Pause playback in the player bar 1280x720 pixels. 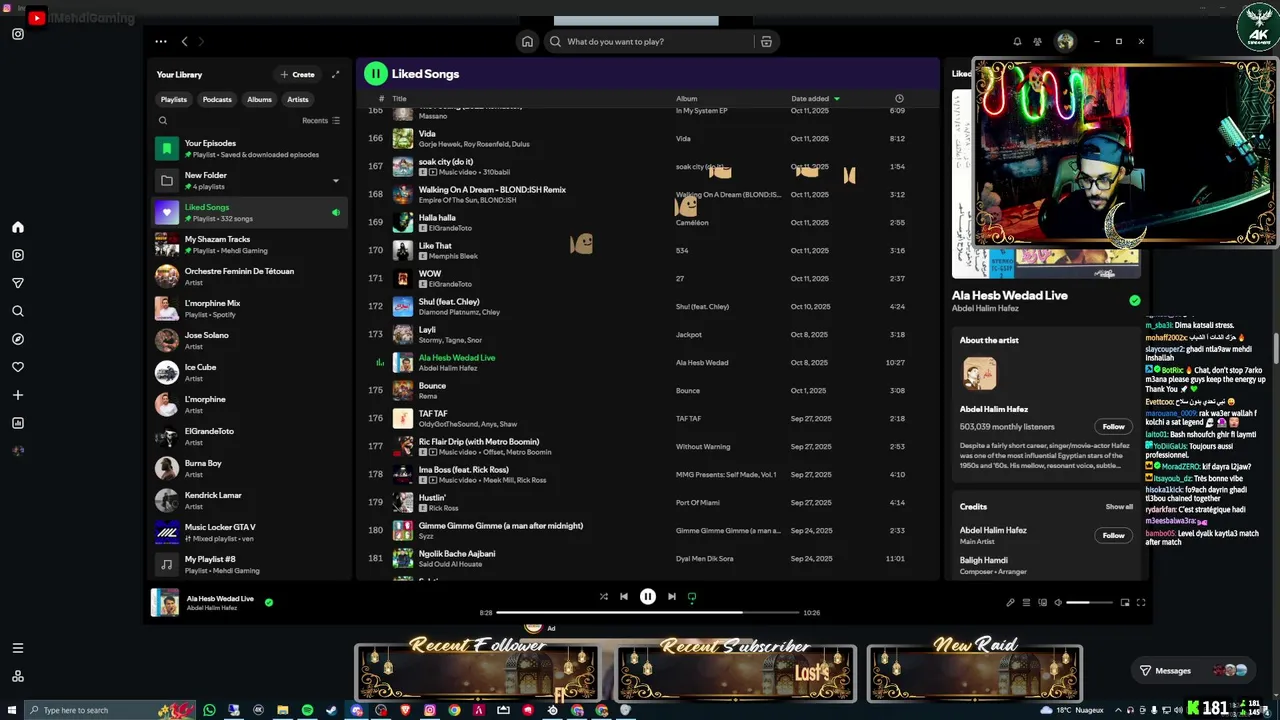click(x=648, y=597)
